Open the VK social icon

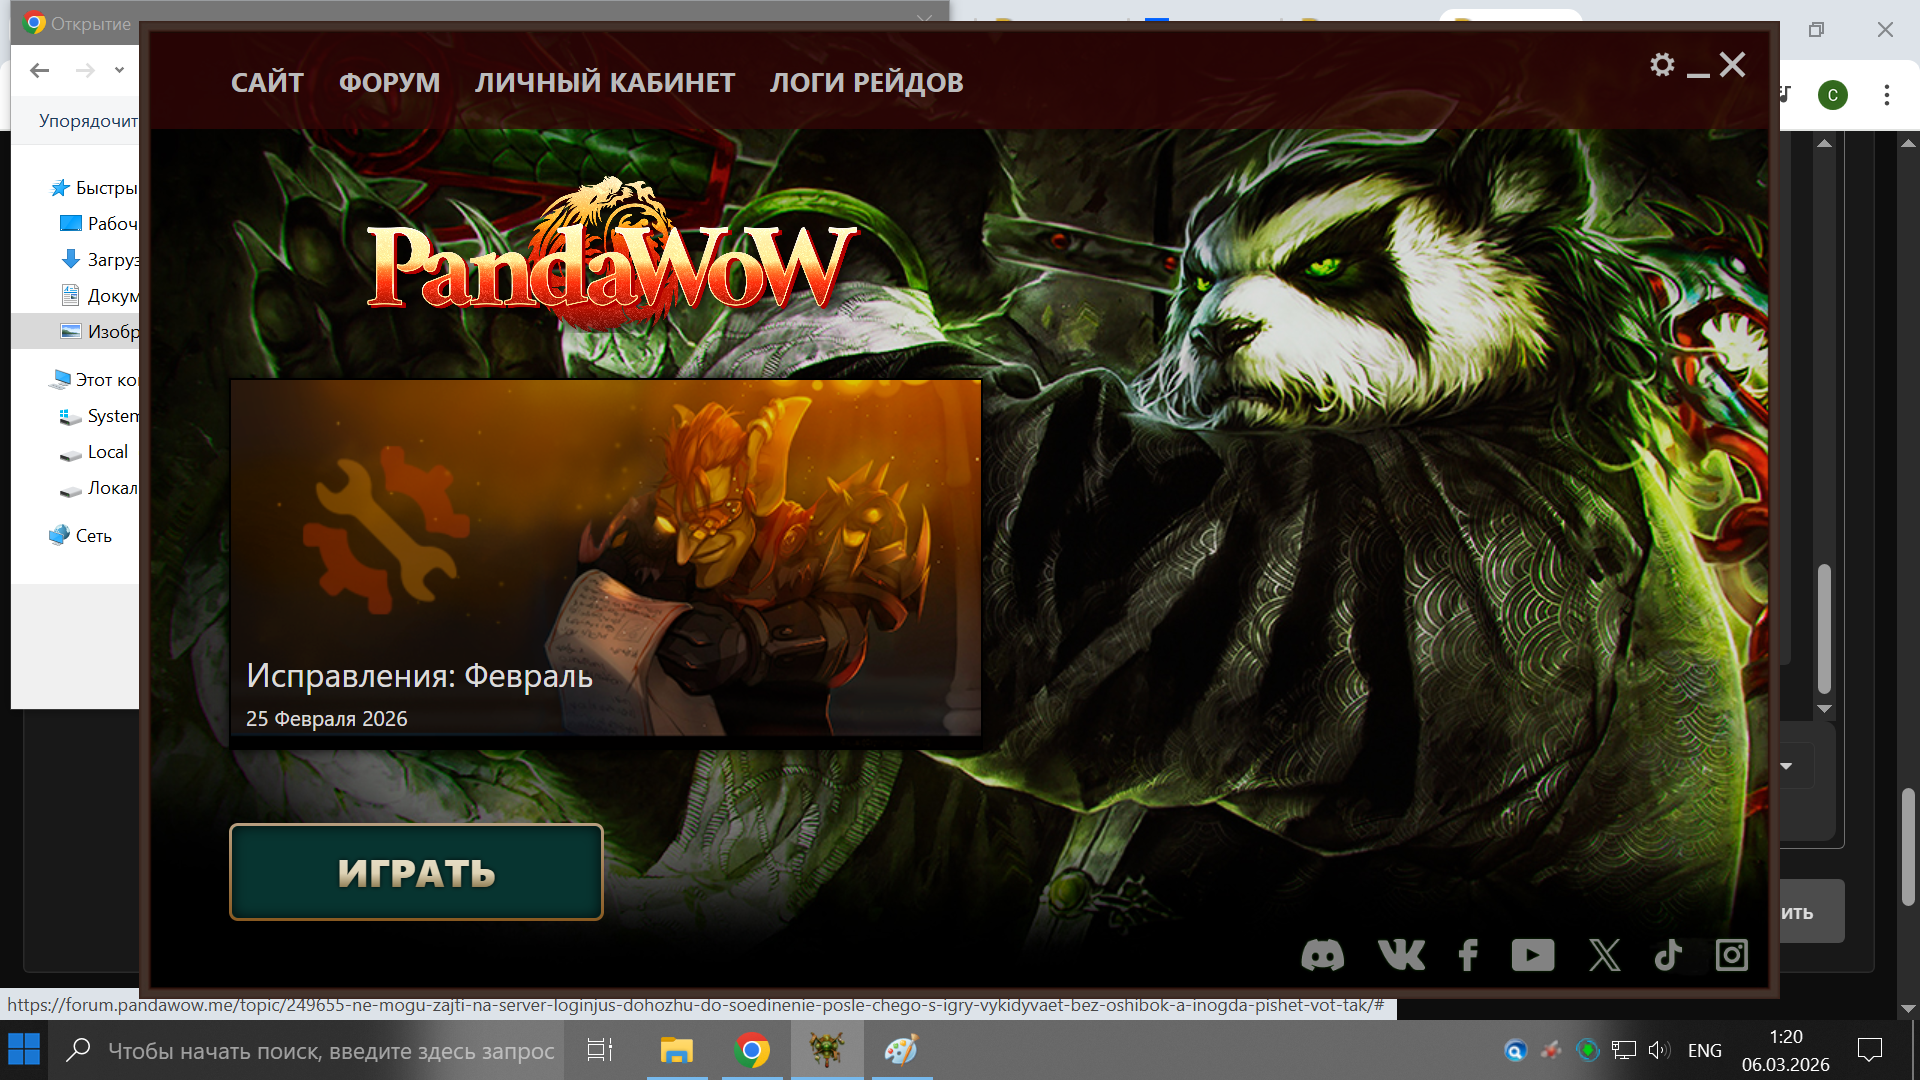pyautogui.click(x=1401, y=956)
